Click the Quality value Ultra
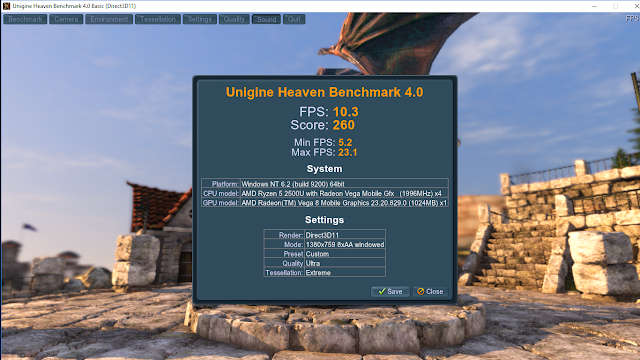Viewport: 640px width, 360px height. coord(313,263)
